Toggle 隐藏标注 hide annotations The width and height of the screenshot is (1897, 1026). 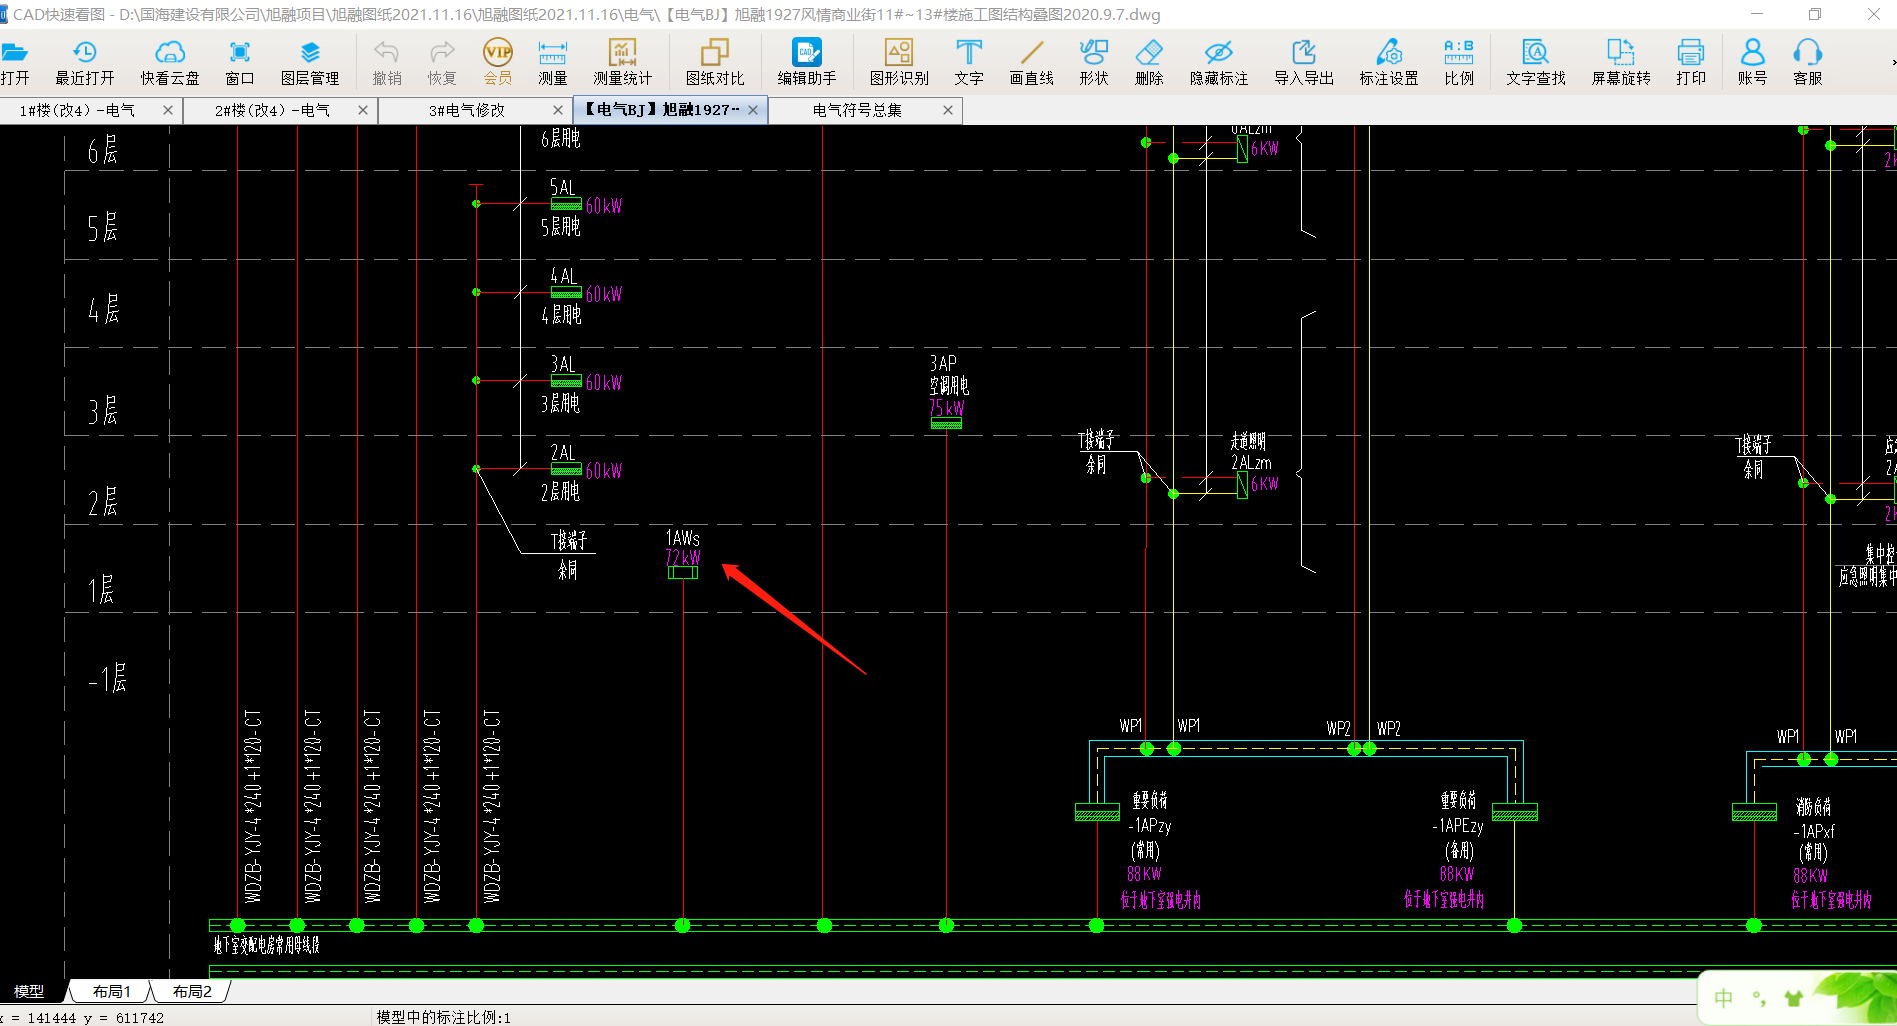coord(1219,63)
